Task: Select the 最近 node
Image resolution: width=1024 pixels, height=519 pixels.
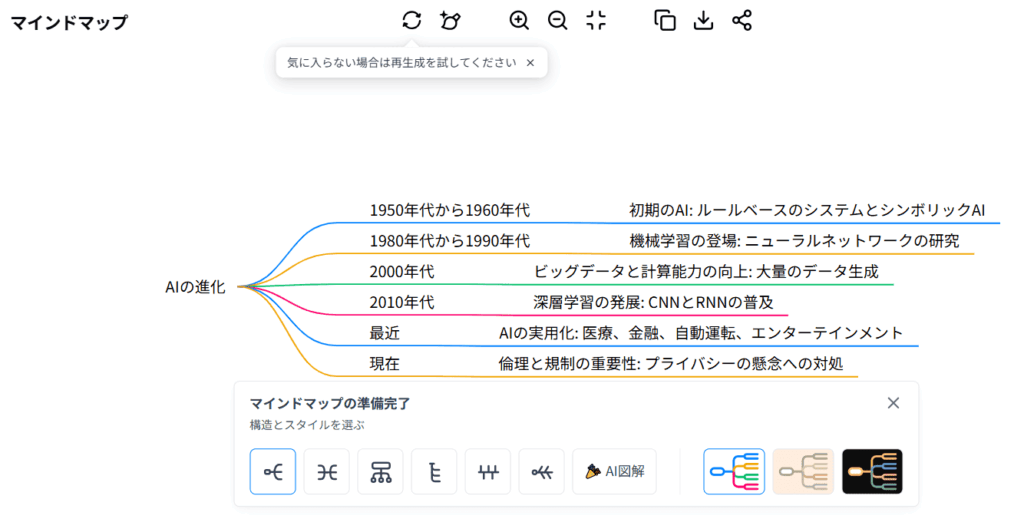Action: (384, 333)
